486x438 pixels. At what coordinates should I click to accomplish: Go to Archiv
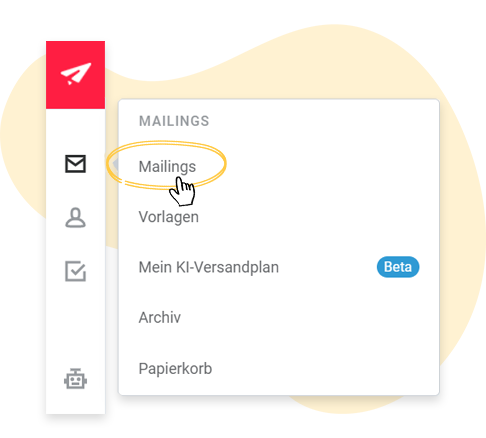coord(160,317)
